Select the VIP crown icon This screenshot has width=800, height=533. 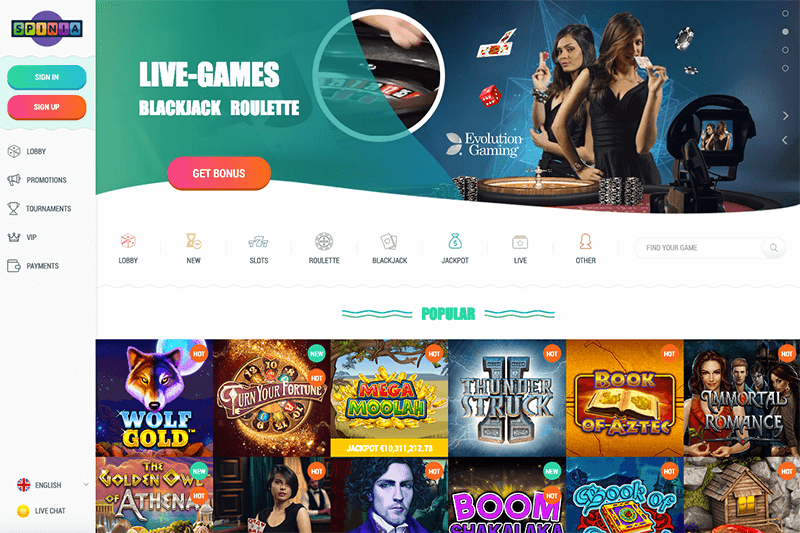point(14,237)
